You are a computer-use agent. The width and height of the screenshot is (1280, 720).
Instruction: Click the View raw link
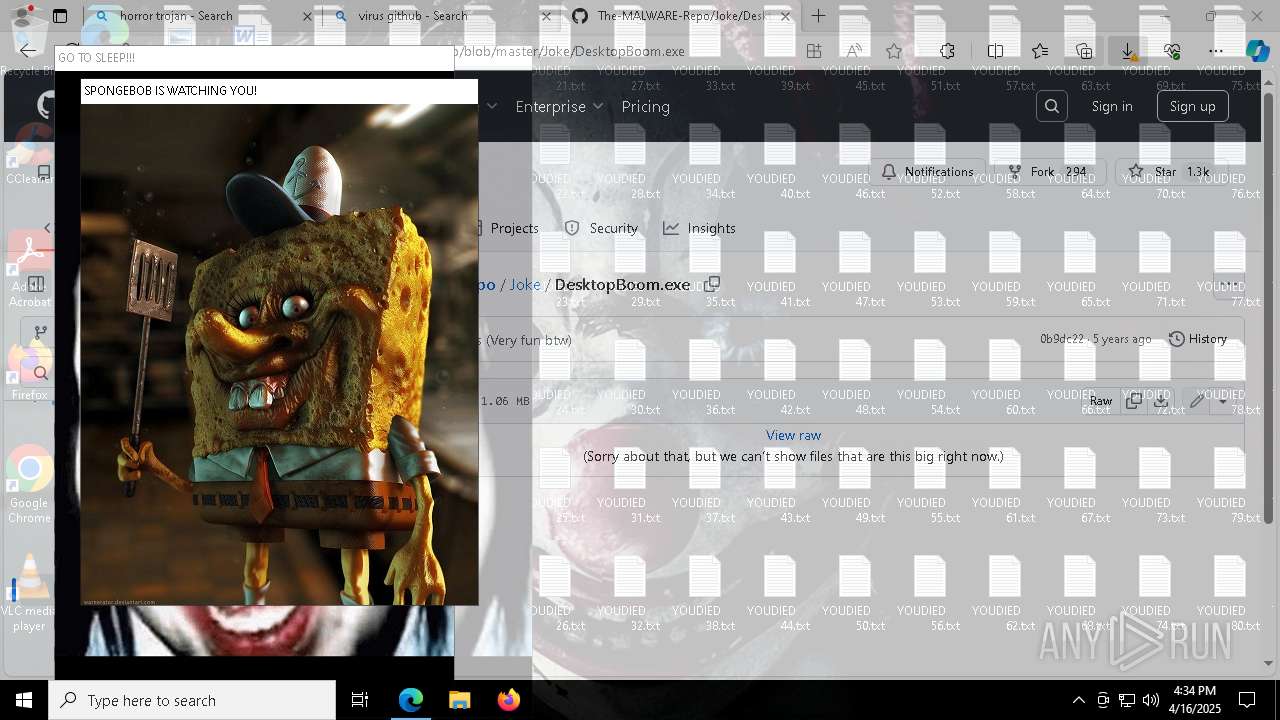pyautogui.click(x=793, y=435)
